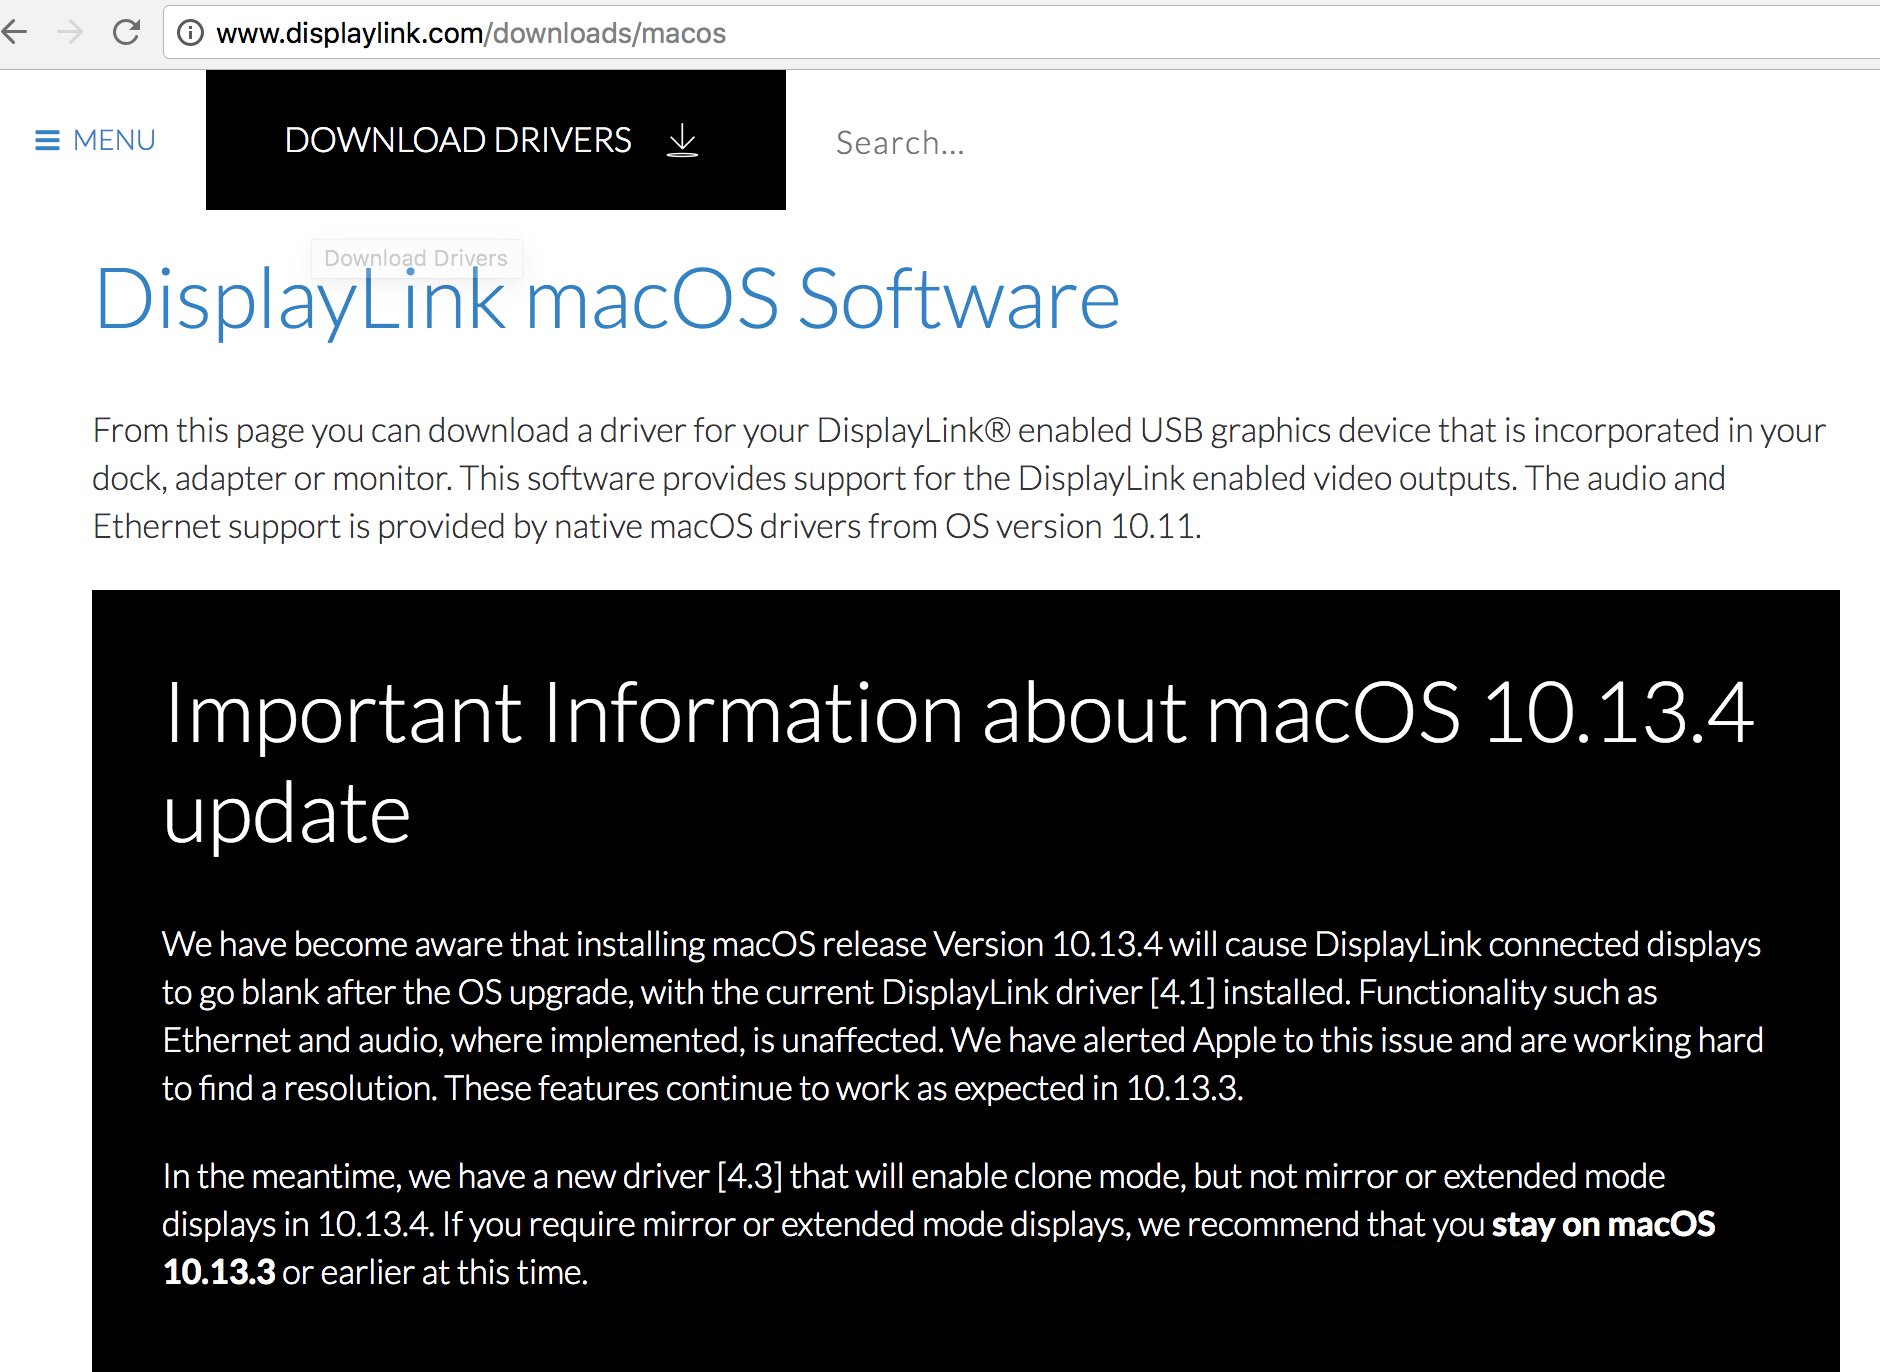Click the paragraph starting 'From this page'
1880x1372 pixels.
(x=959, y=478)
